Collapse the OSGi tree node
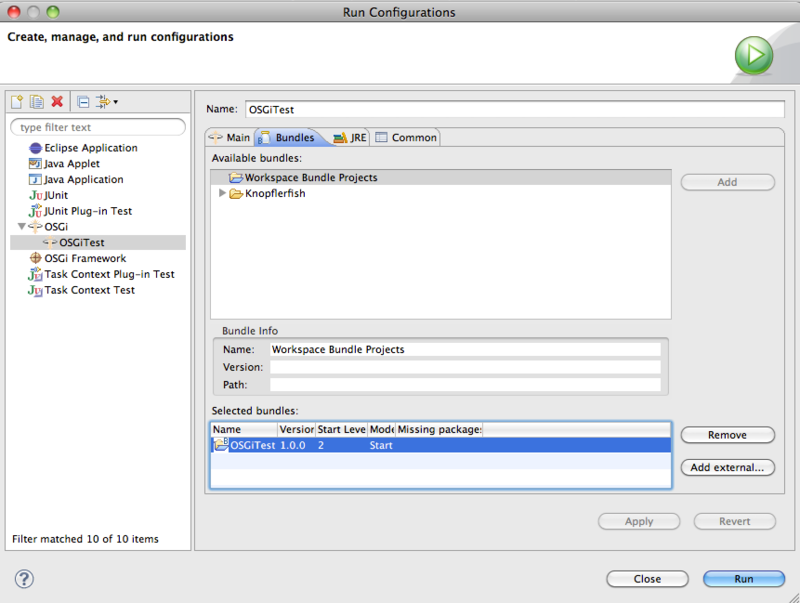 [x=21, y=226]
